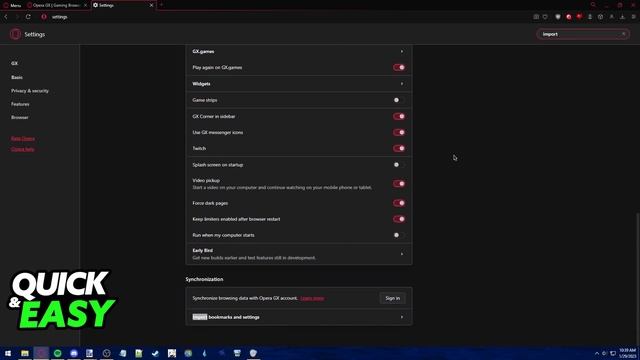Toggle Keep limiters enabled after browser restart
Viewport: 640px width, 360px height.
tap(399, 219)
